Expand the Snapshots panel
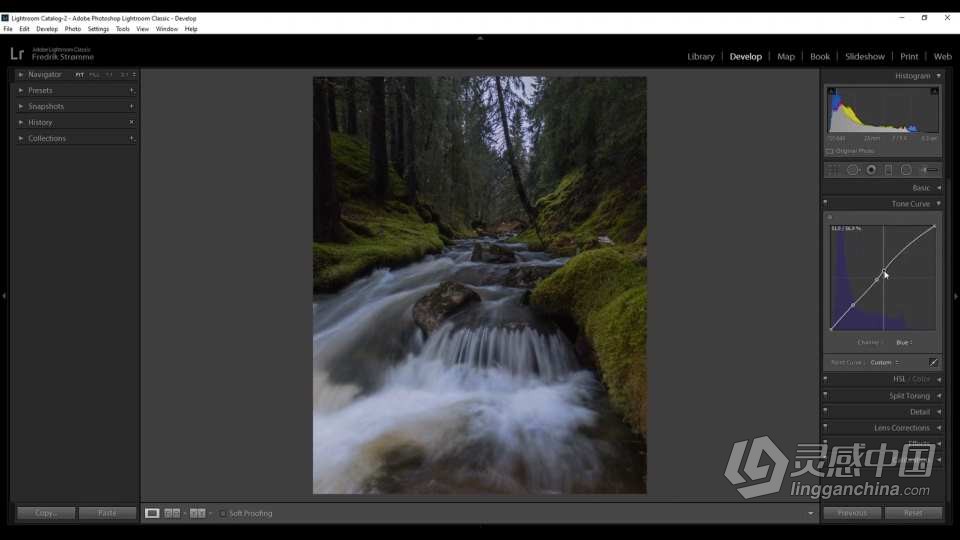This screenshot has width=960, height=540. click(x=21, y=107)
